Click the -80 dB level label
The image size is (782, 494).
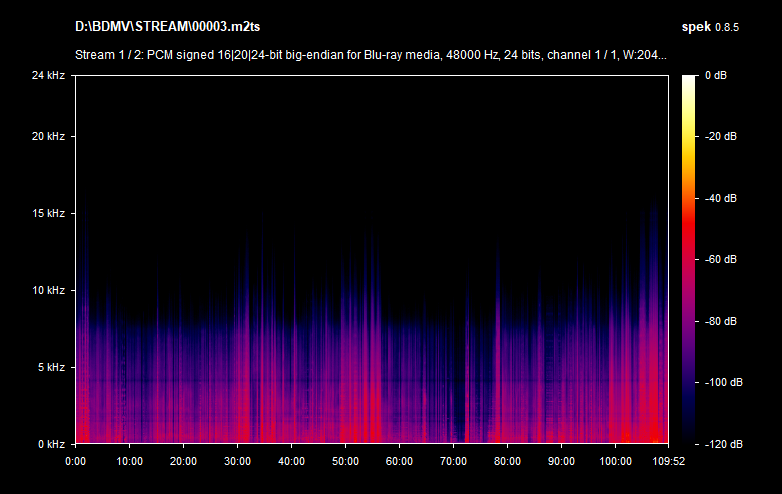point(718,321)
